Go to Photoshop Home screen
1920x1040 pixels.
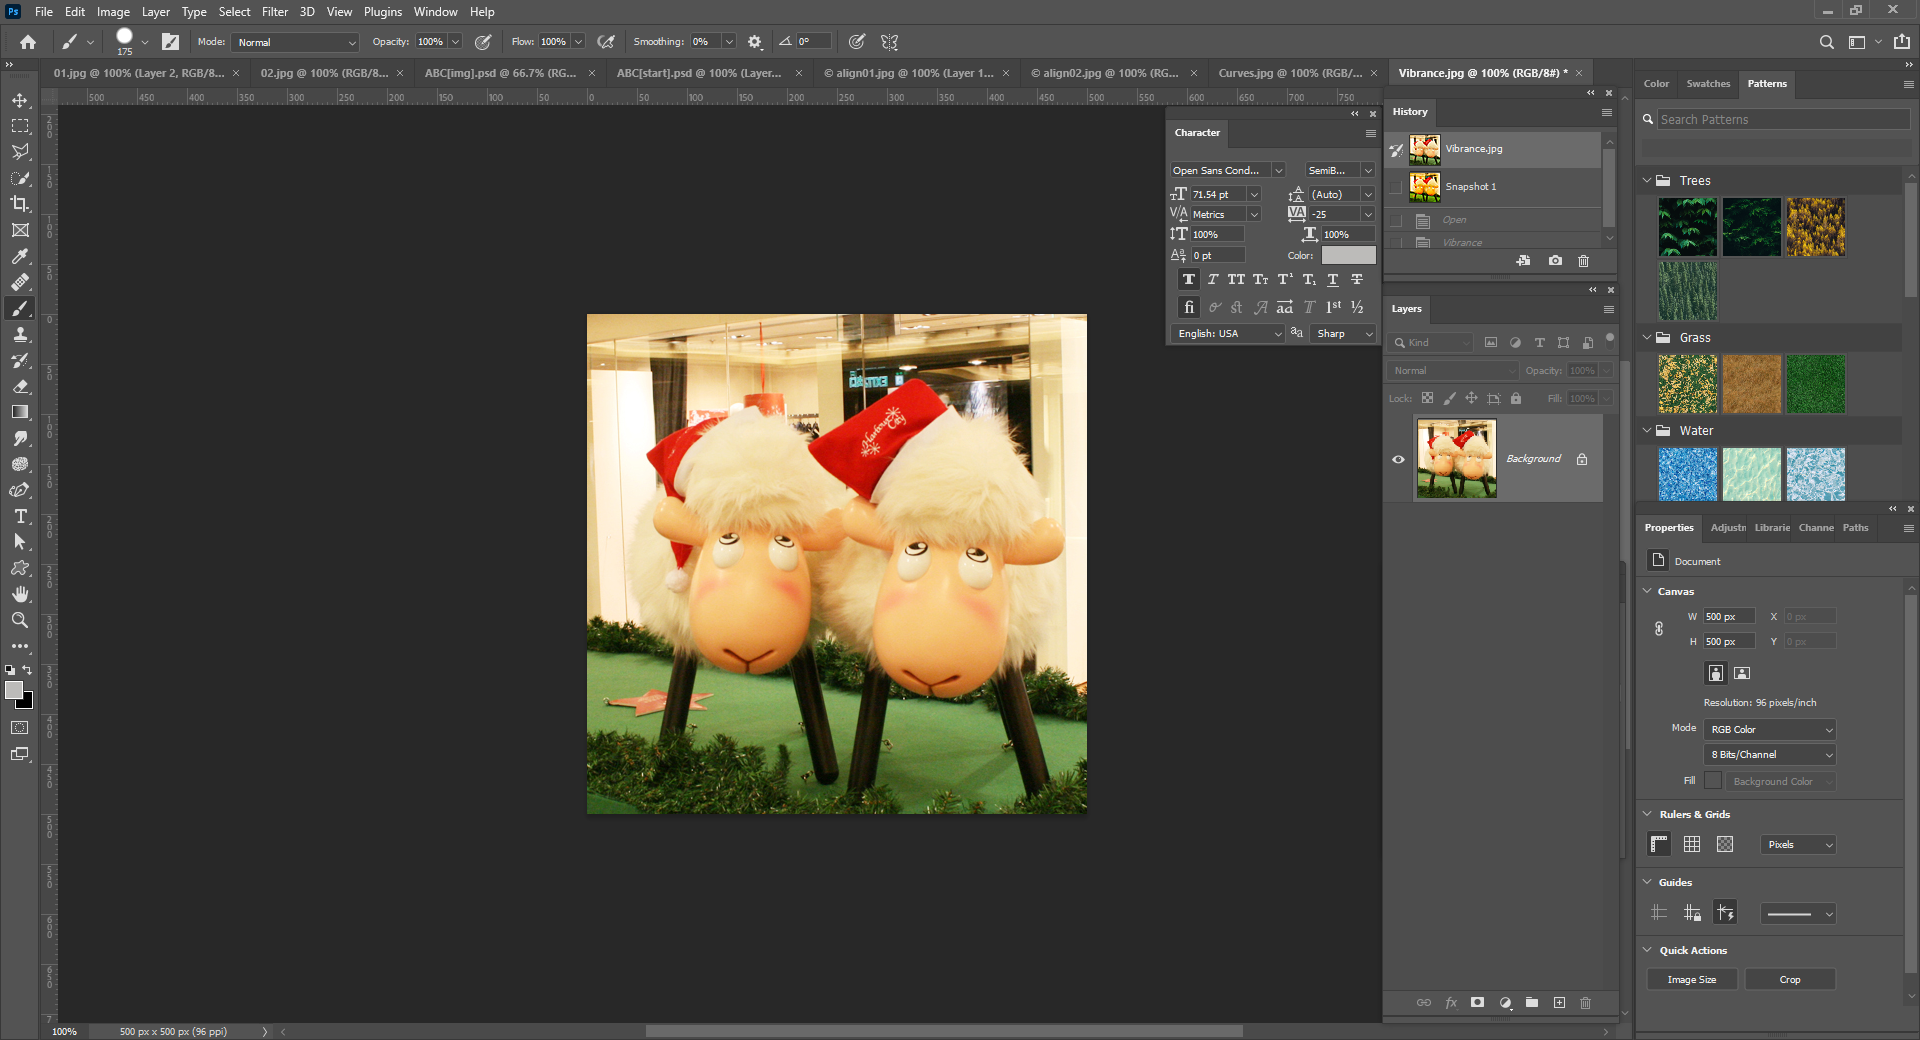pos(28,42)
